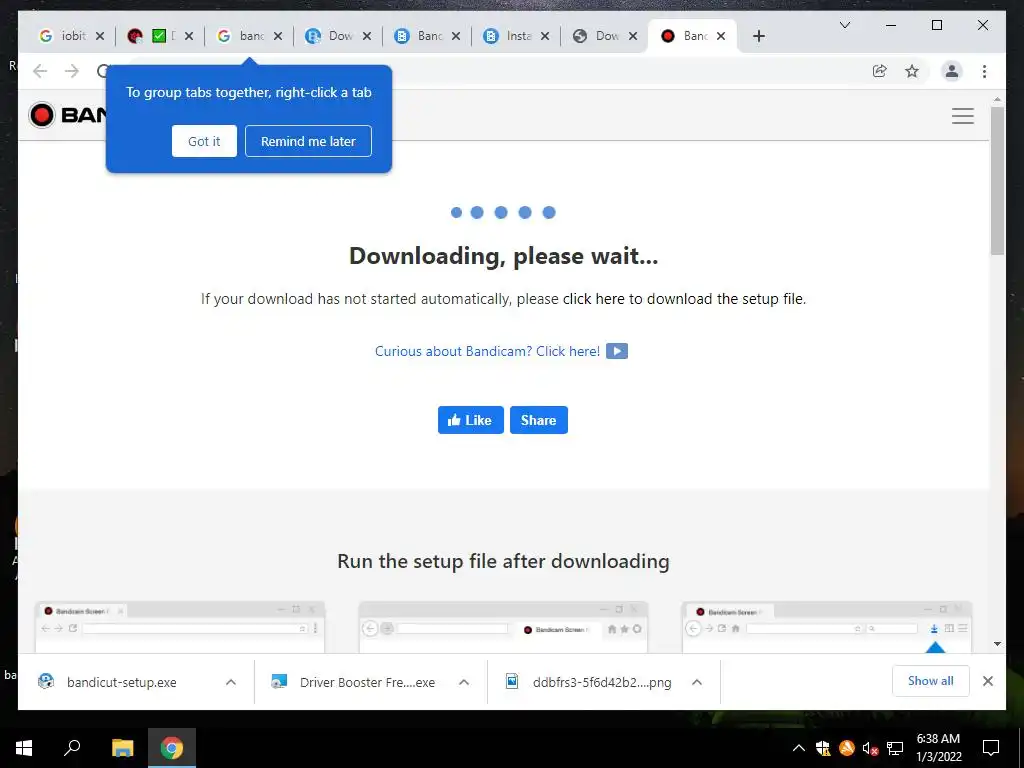Image resolution: width=1024 pixels, height=768 pixels.
Task: Click the first browser instruction thumbnail
Action: (180, 627)
